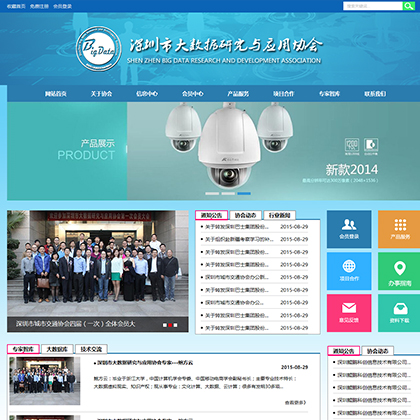
Task: Click the 资料下载 inbox icon tile
Action: coord(399,313)
